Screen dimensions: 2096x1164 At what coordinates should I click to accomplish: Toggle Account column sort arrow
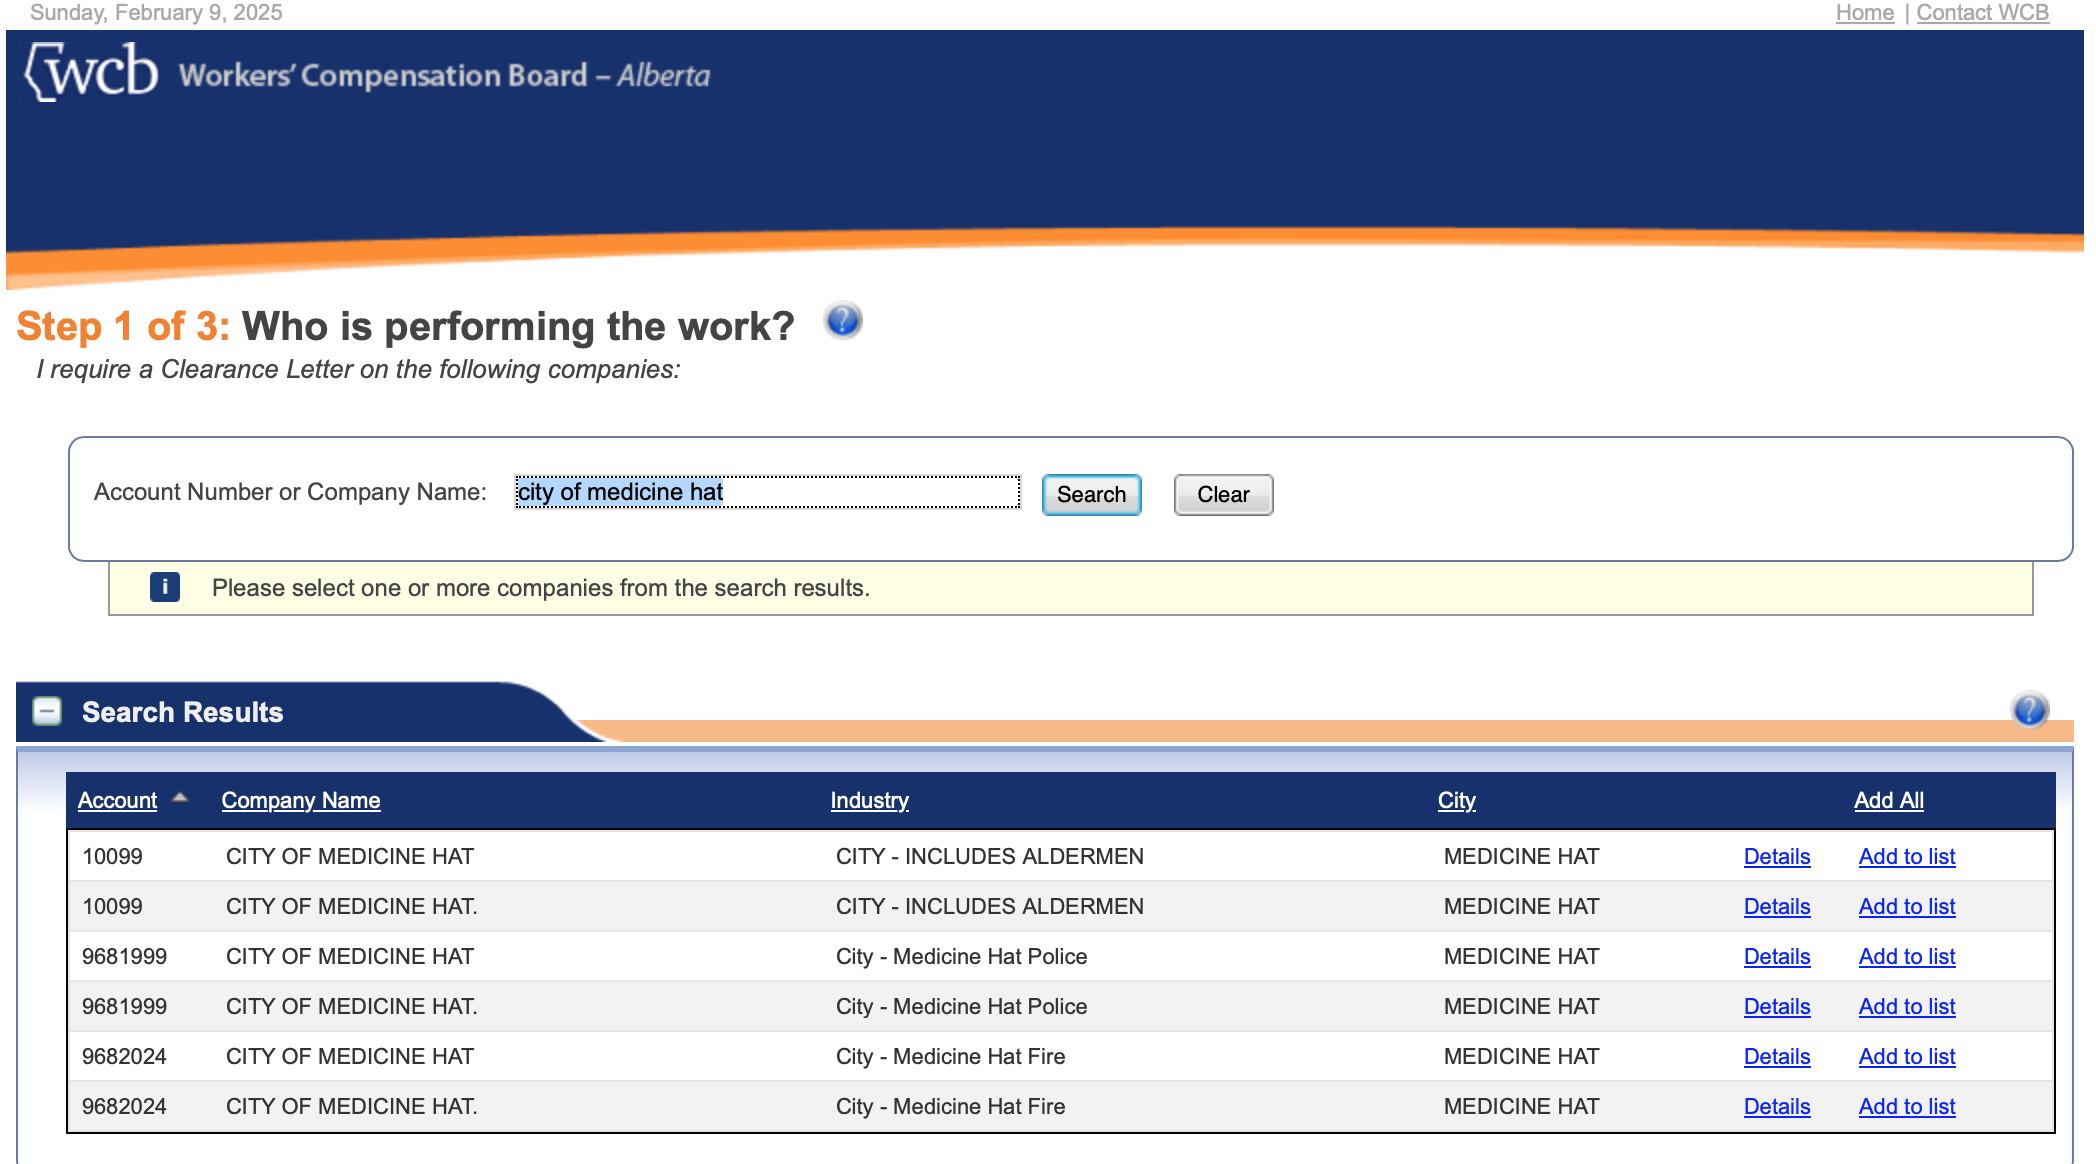180,798
